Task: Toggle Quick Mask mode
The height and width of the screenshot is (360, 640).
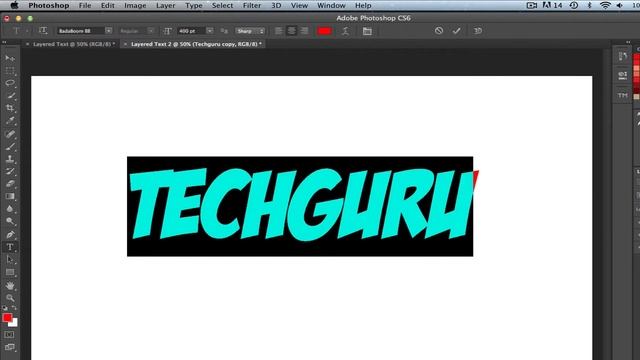Action: click(9, 335)
